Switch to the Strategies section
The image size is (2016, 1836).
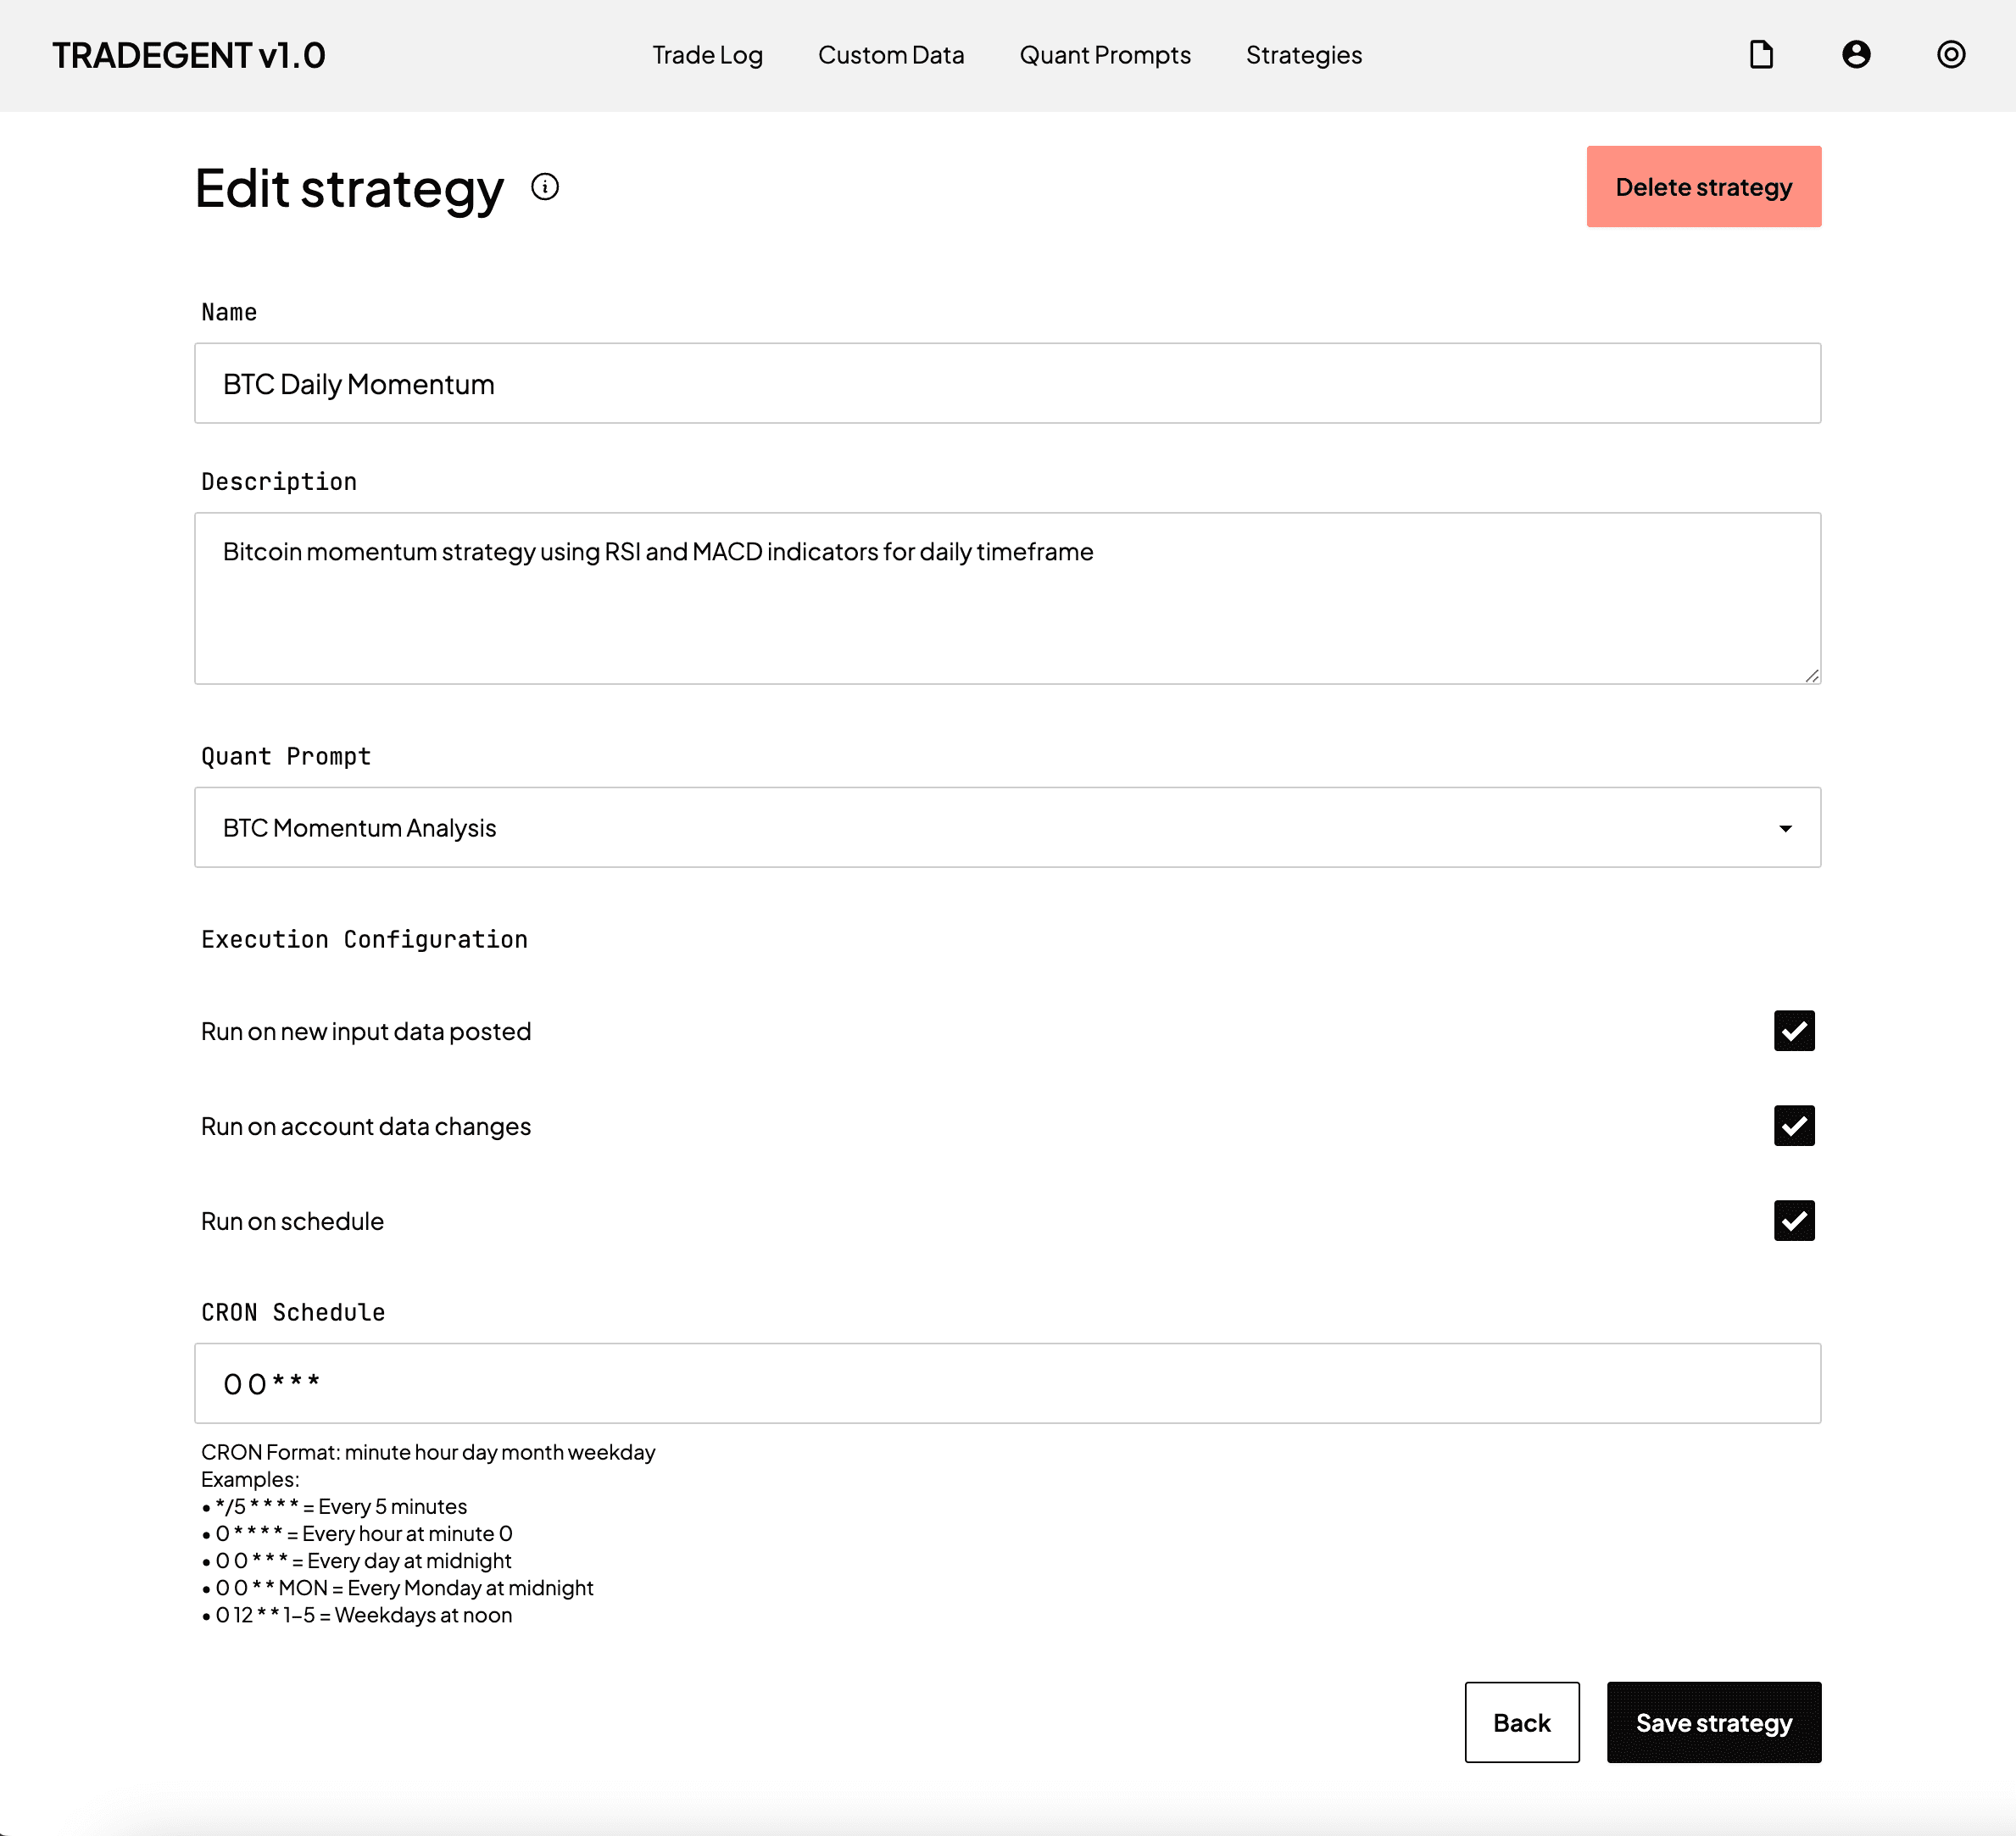point(1303,55)
